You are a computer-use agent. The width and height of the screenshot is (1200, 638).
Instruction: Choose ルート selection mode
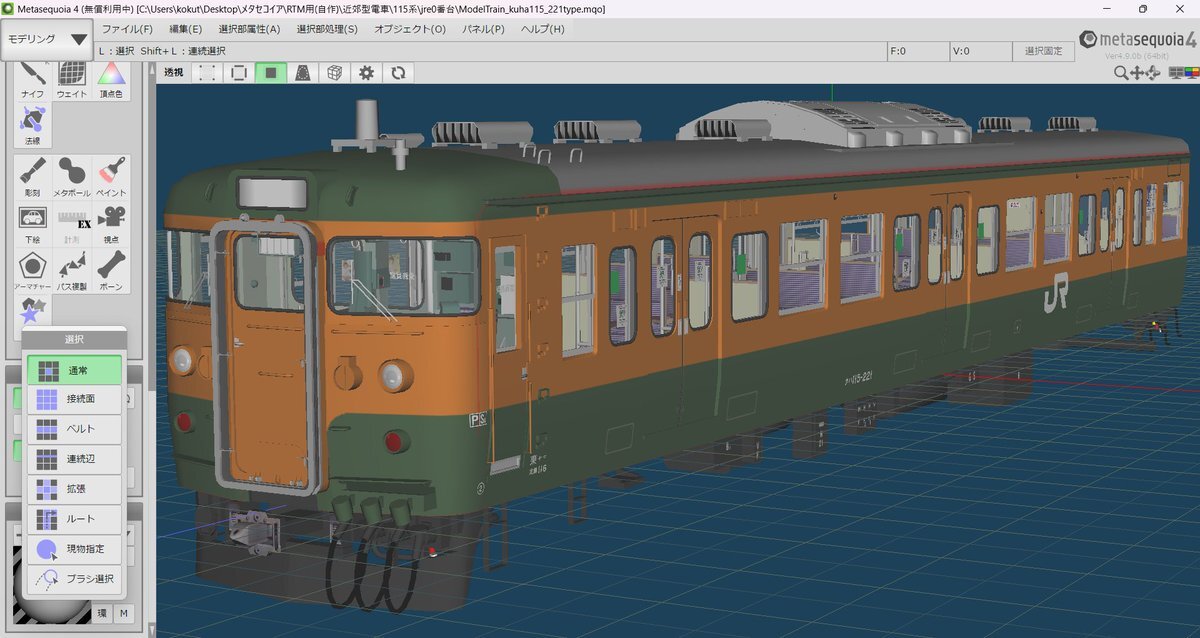click(x=74, y=519)
